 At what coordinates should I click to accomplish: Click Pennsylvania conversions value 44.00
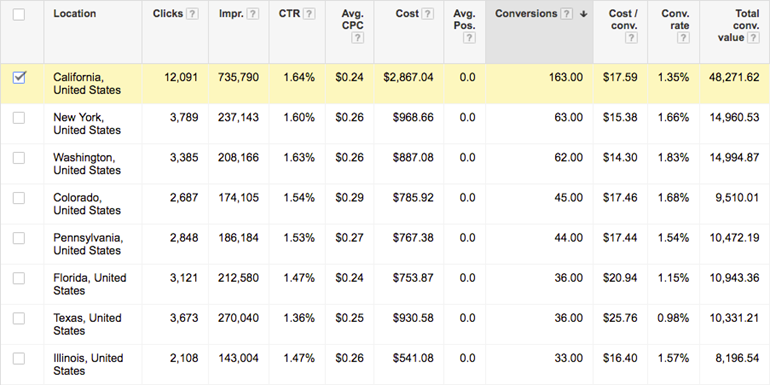tap(569, 238)
